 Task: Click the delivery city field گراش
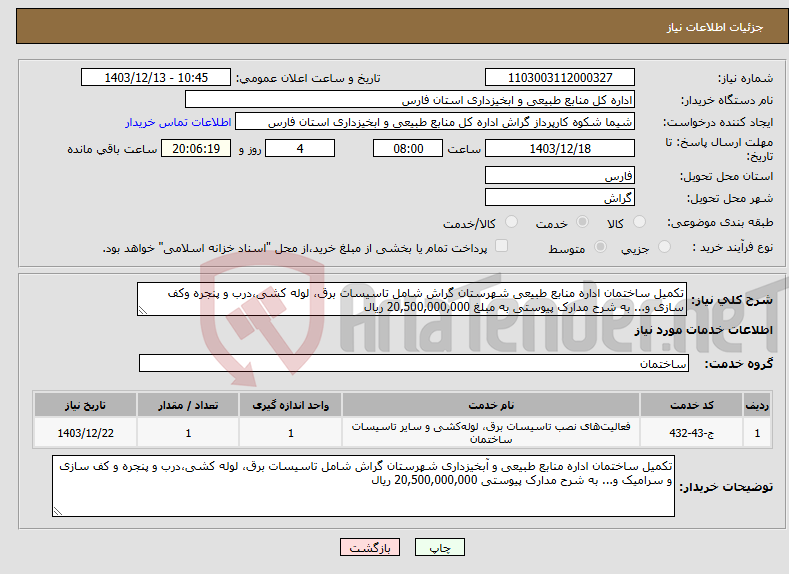pyautogui.click(x=560, y=197)
